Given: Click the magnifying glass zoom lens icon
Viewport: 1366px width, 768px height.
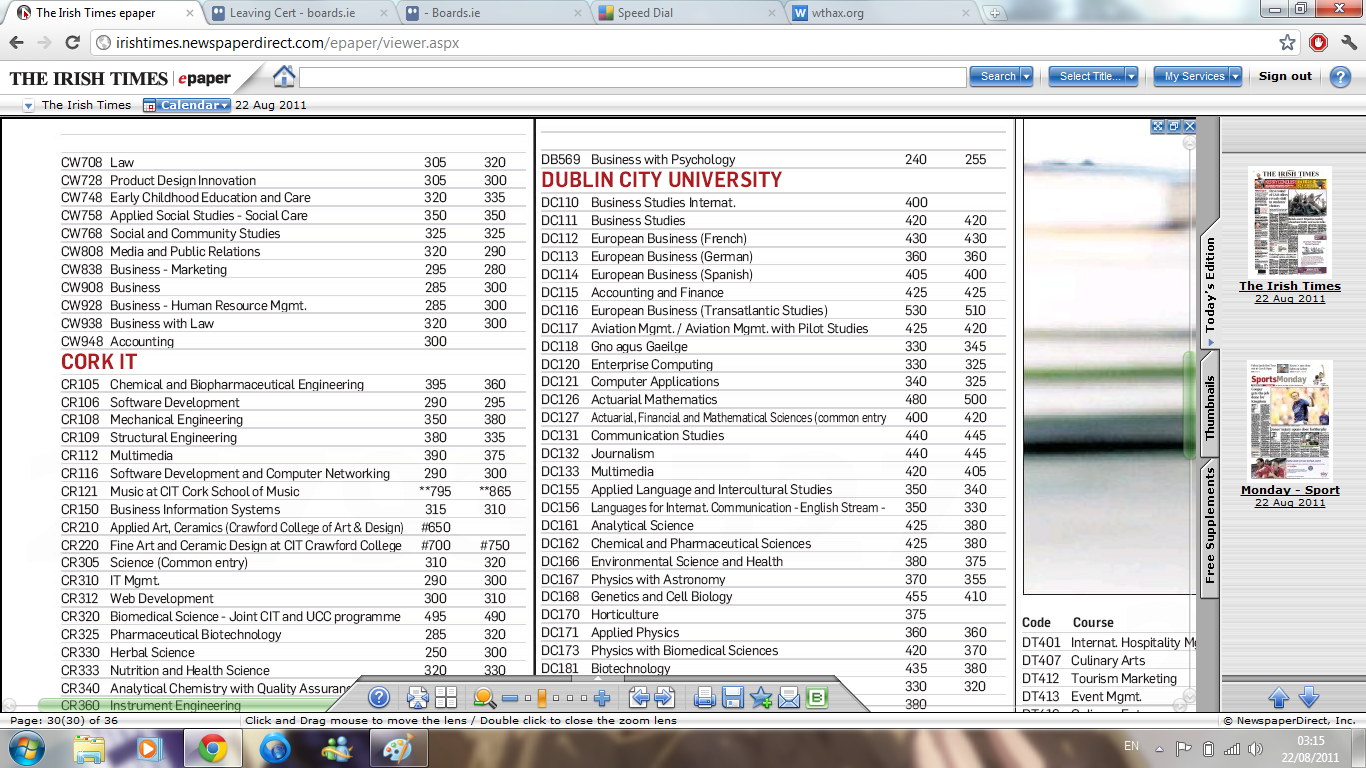Looking at the screenshot, I should pos(484,698).
